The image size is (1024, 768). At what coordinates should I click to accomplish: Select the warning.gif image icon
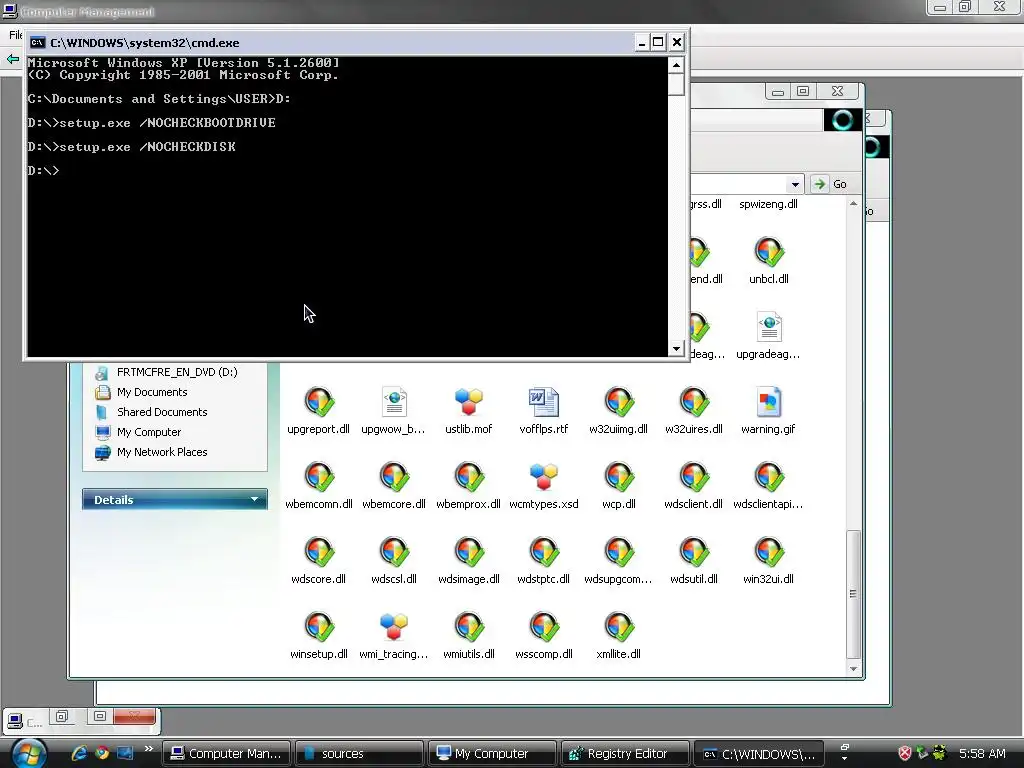click(x=769, y=402)
